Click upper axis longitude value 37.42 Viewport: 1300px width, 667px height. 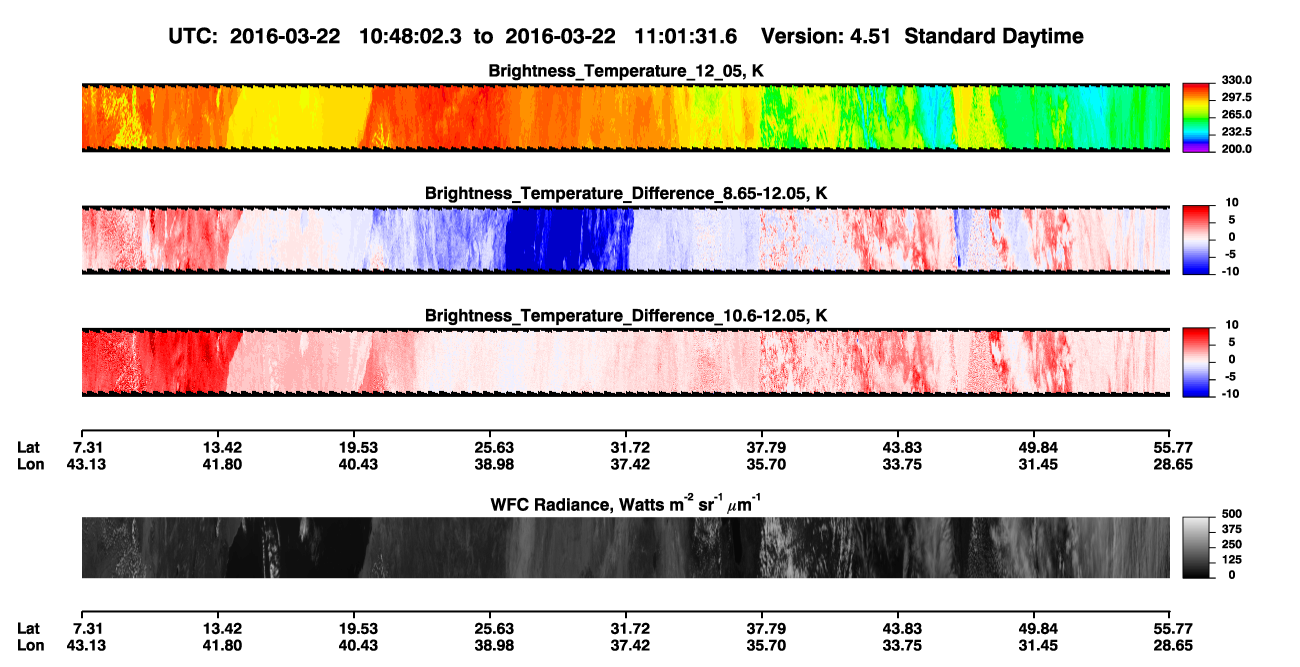629,464
